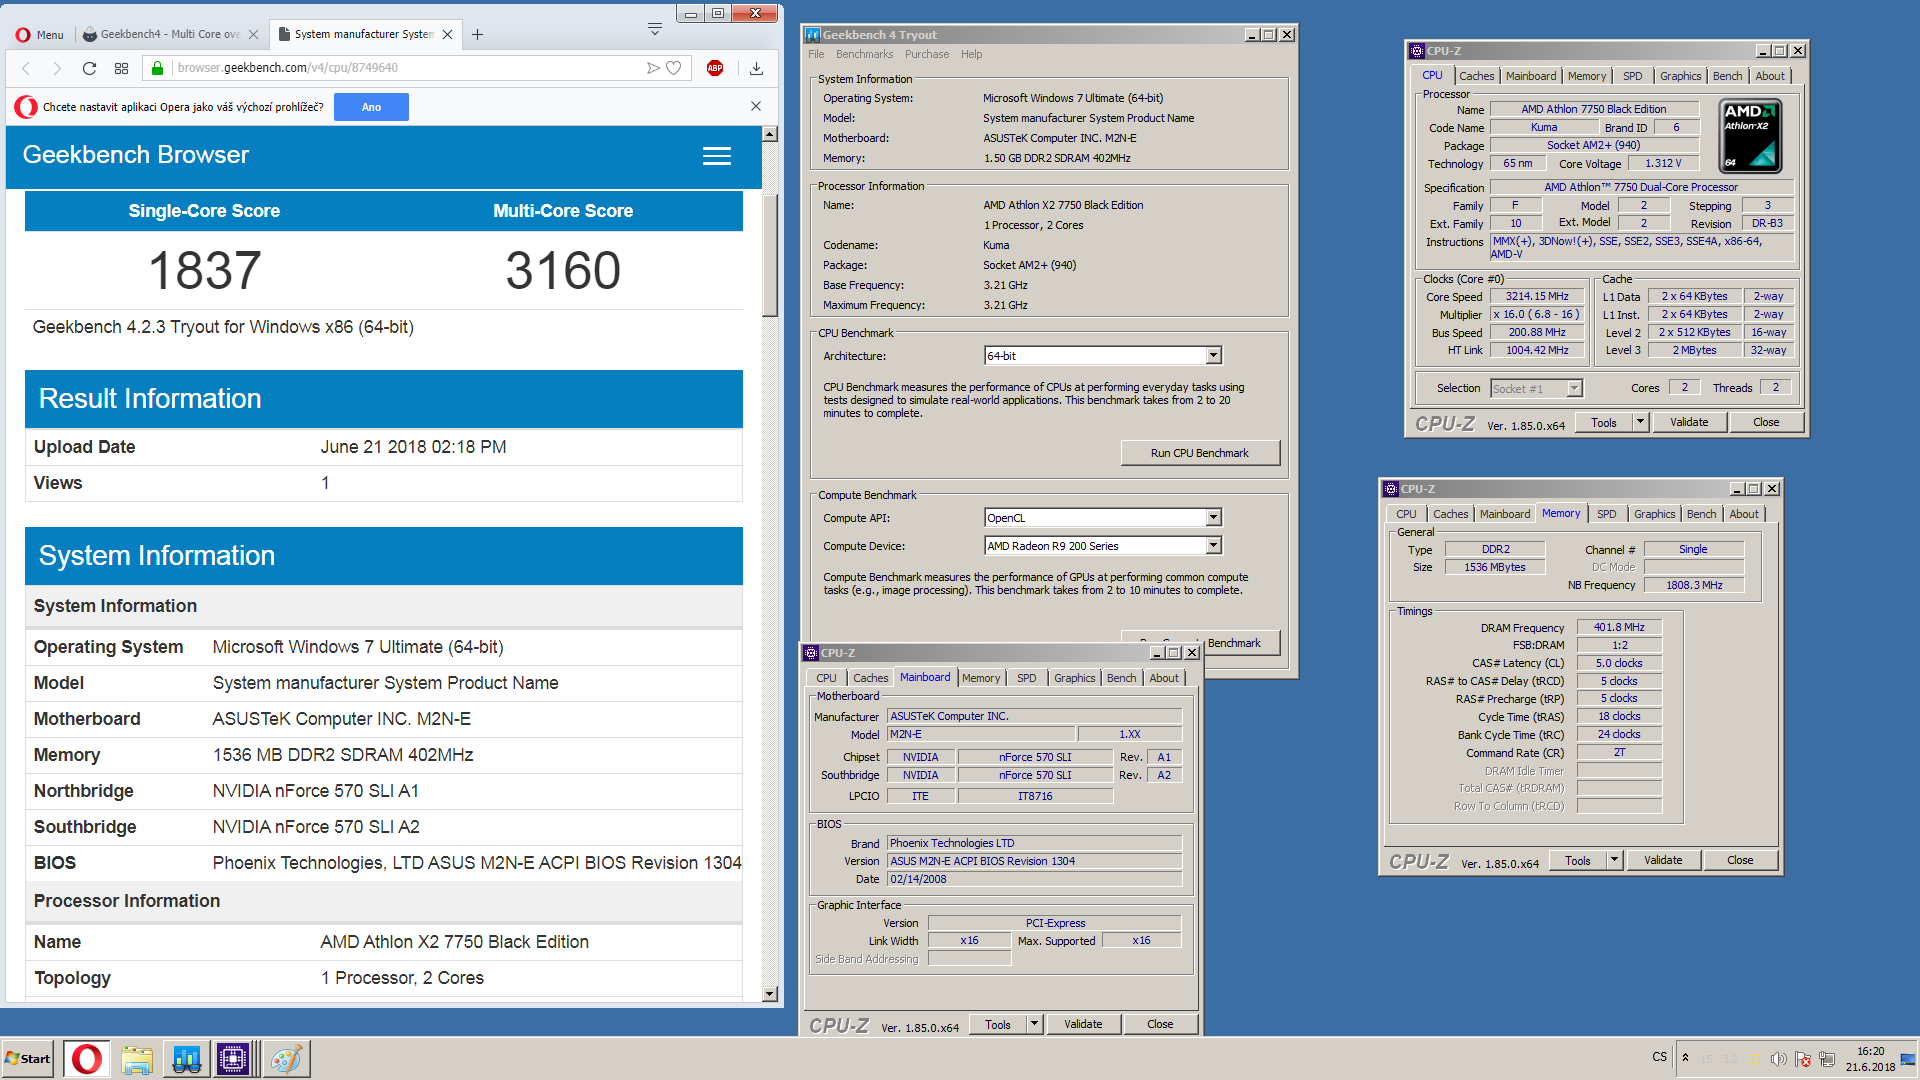Open Opera Speed Dial start page icon

coord(121,68)
